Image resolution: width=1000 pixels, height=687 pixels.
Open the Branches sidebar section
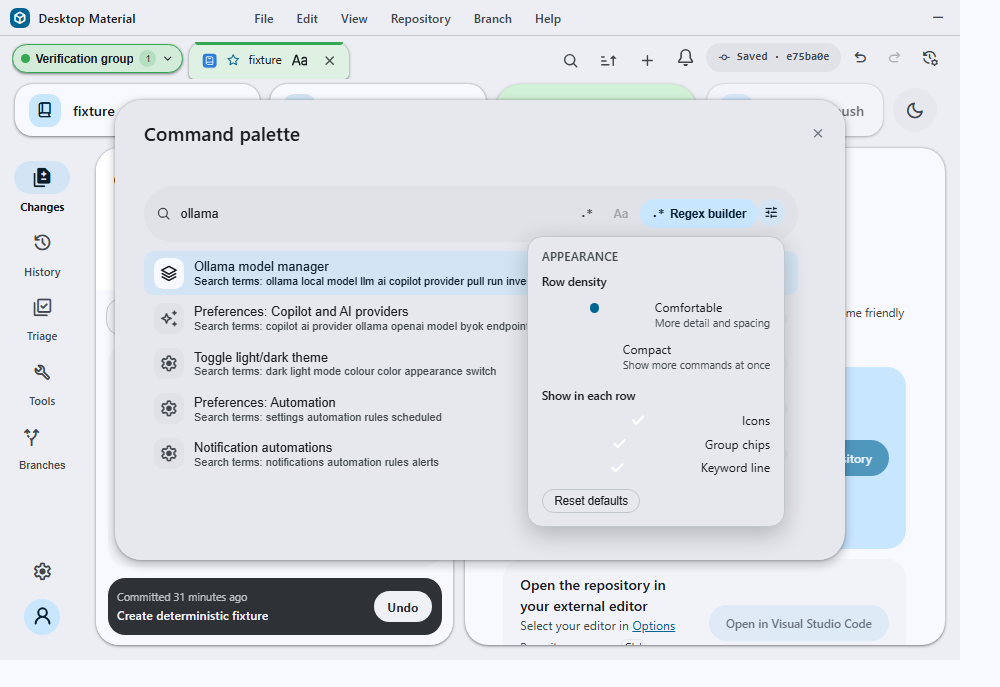coord(42,448)
